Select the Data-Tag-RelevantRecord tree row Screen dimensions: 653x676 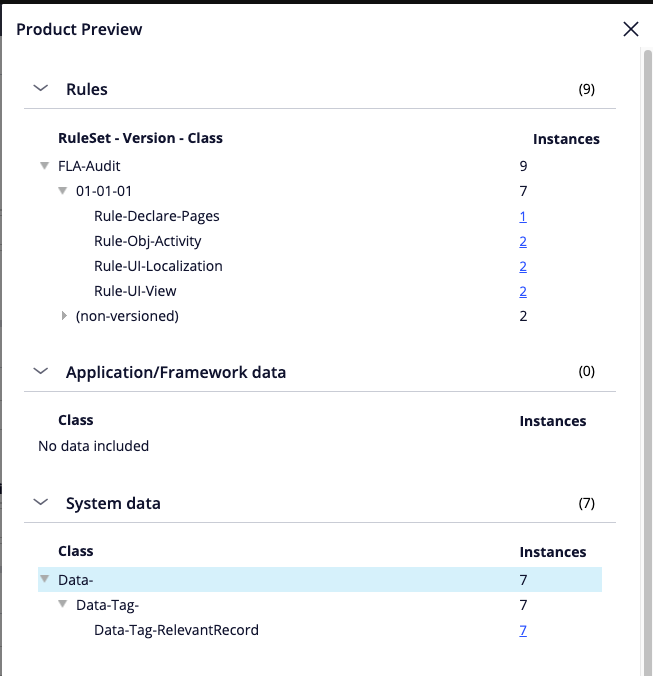320,630
